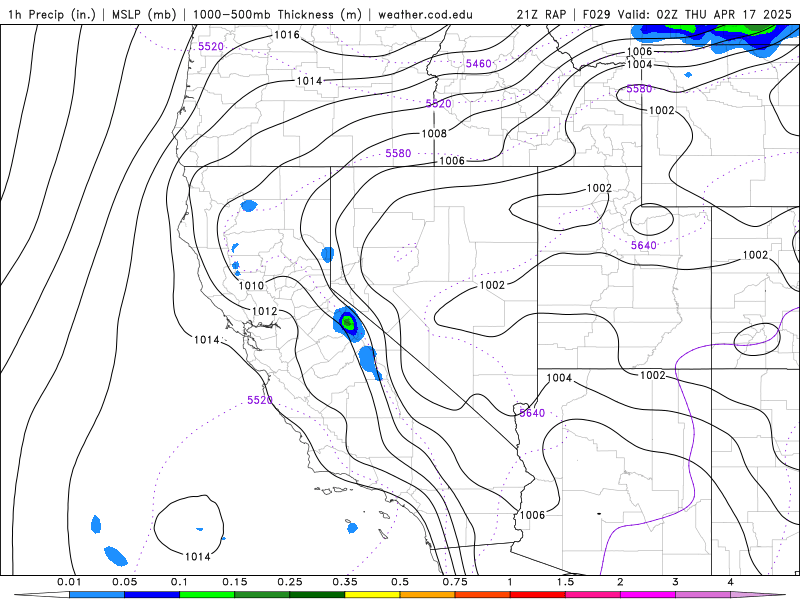Select the pink 1.5–2 legend swatch

coord(593,595)
